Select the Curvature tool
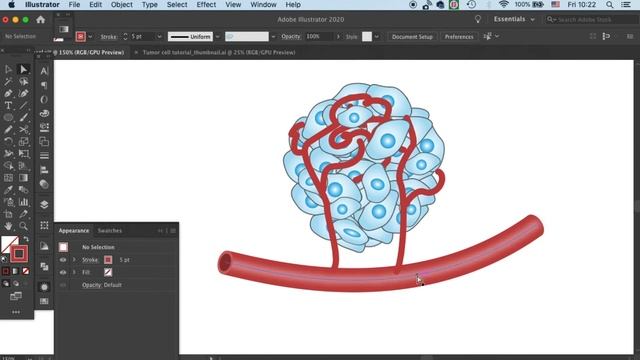 (x=23, y=93)
